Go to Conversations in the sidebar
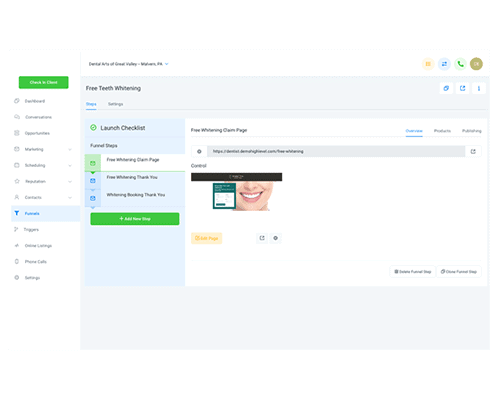 tap(38, 117)
